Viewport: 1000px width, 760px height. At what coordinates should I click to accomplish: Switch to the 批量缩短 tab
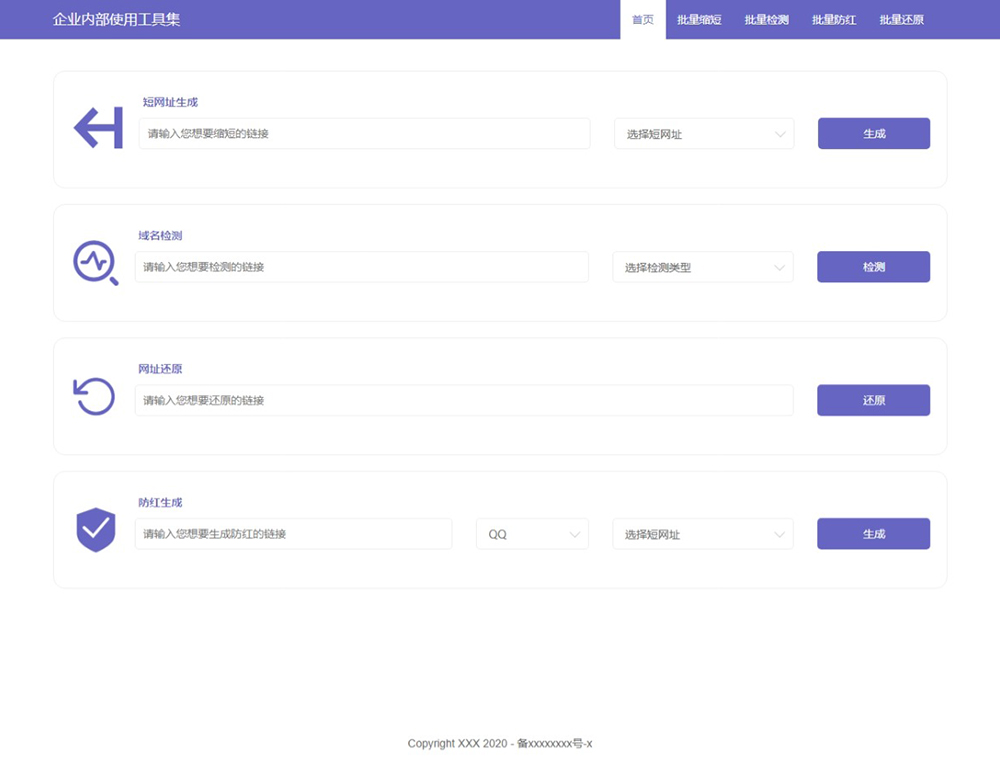click(702, 20)
